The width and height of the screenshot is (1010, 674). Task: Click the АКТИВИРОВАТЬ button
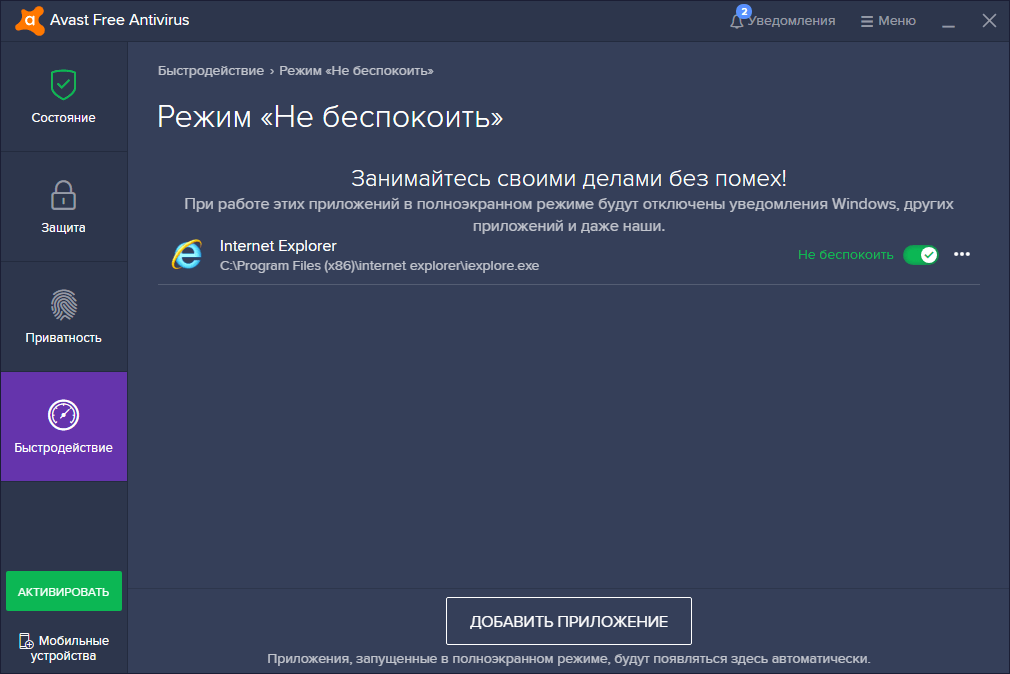pos(63,591)
